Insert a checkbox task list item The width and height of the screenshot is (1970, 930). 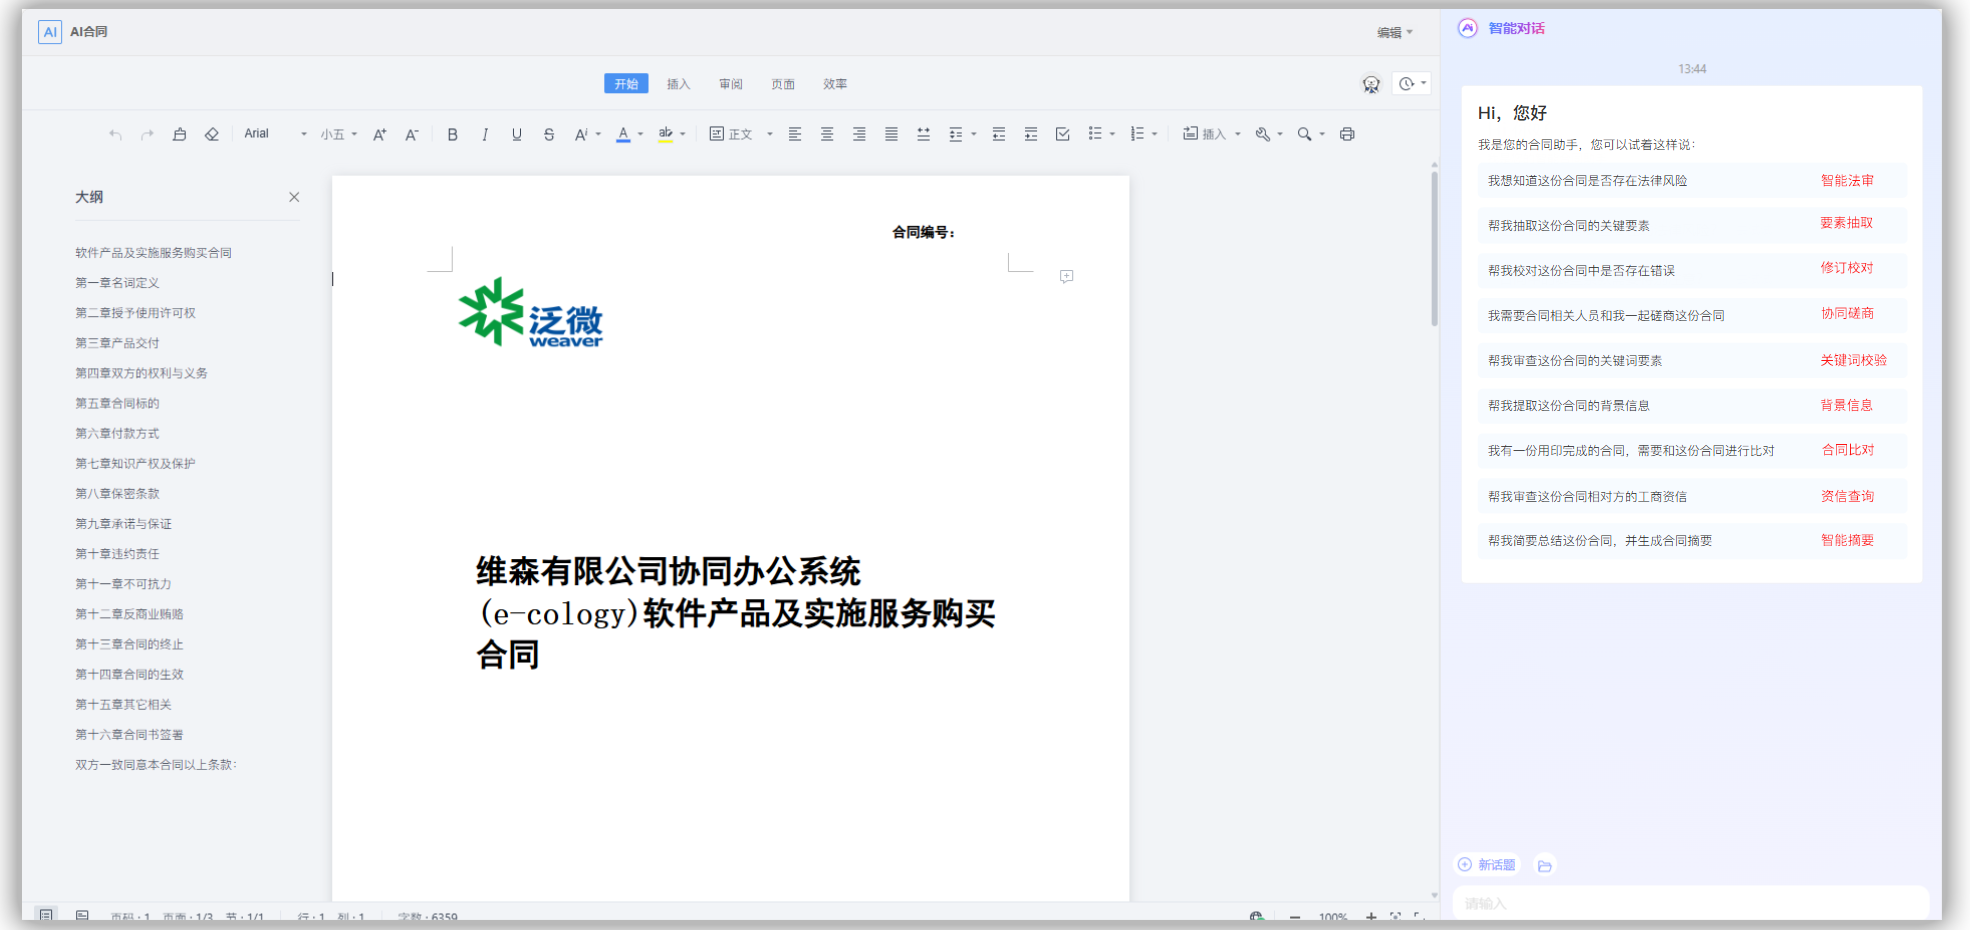pyautogui.click(x=1063, y=134)
